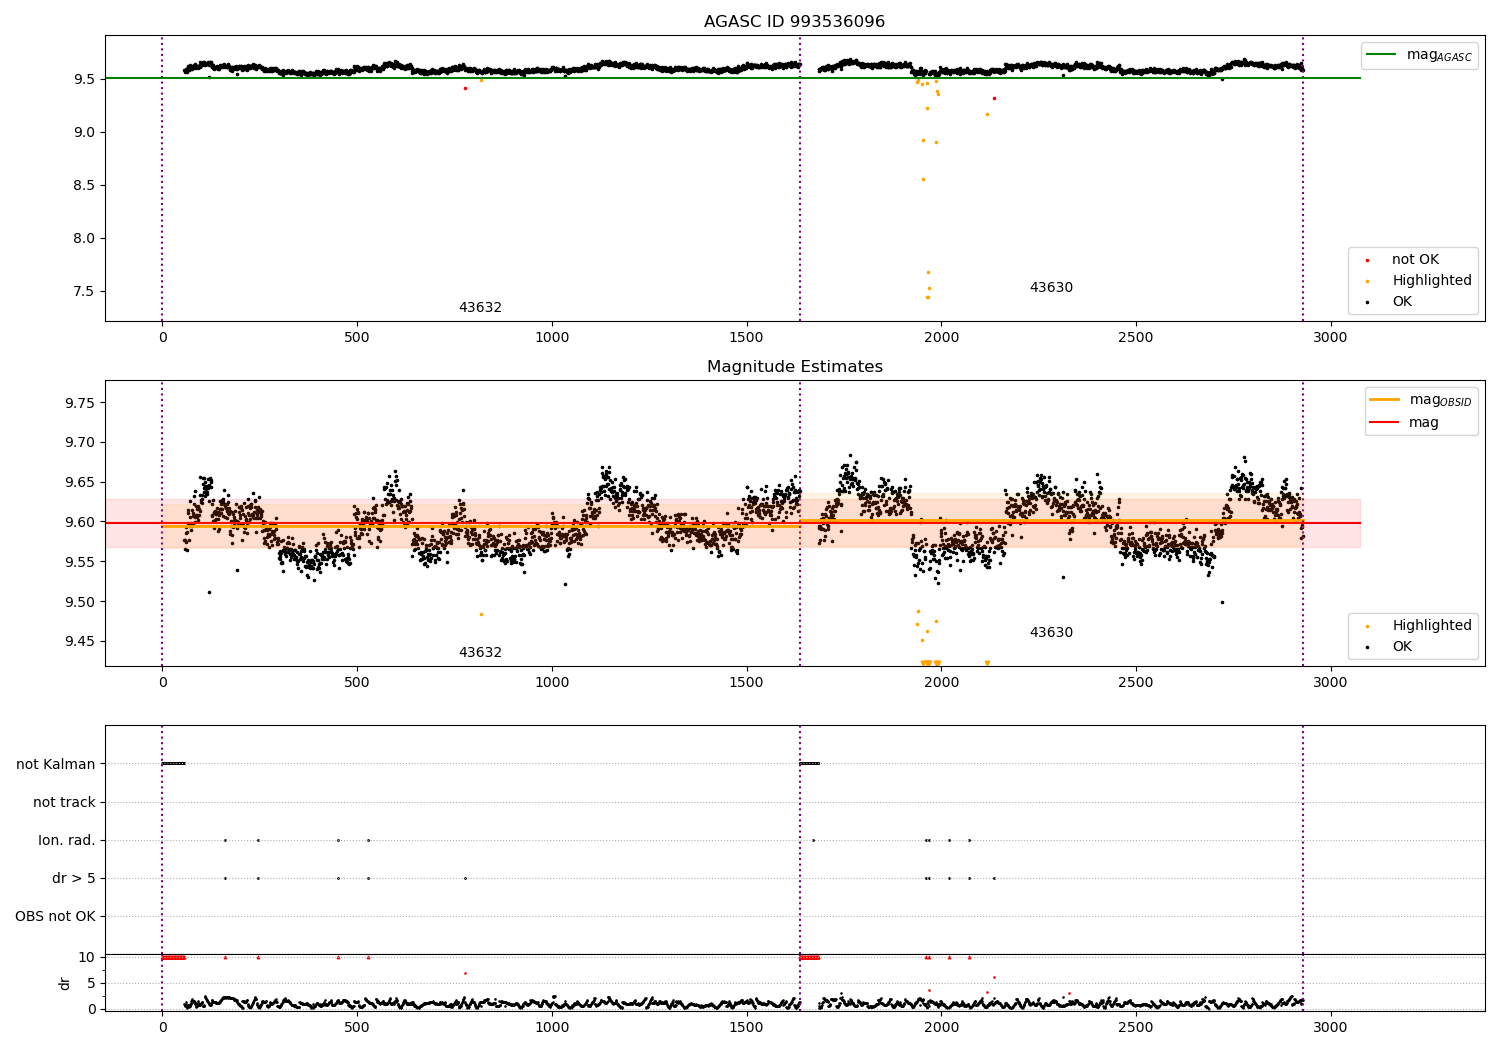
Task: Click the 'dr > 5' row label
Action: [74, 879]
